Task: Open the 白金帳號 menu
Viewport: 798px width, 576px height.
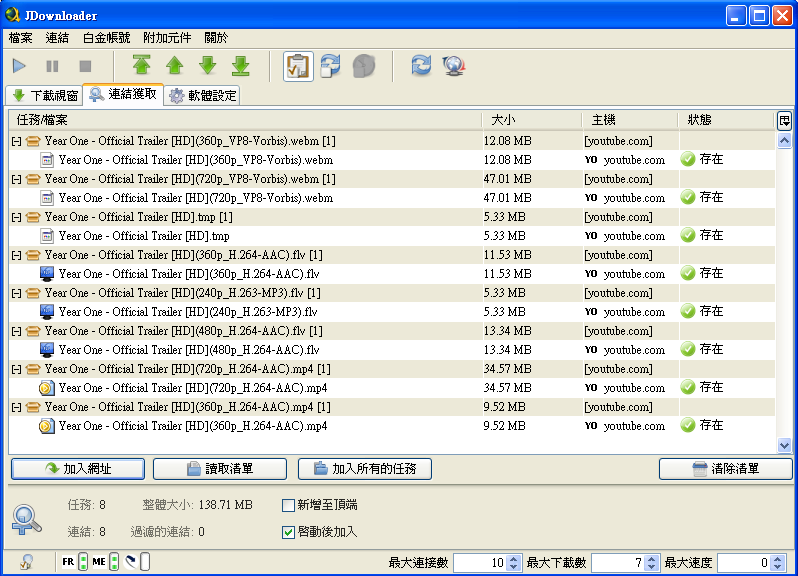Action: click(106, 38)
